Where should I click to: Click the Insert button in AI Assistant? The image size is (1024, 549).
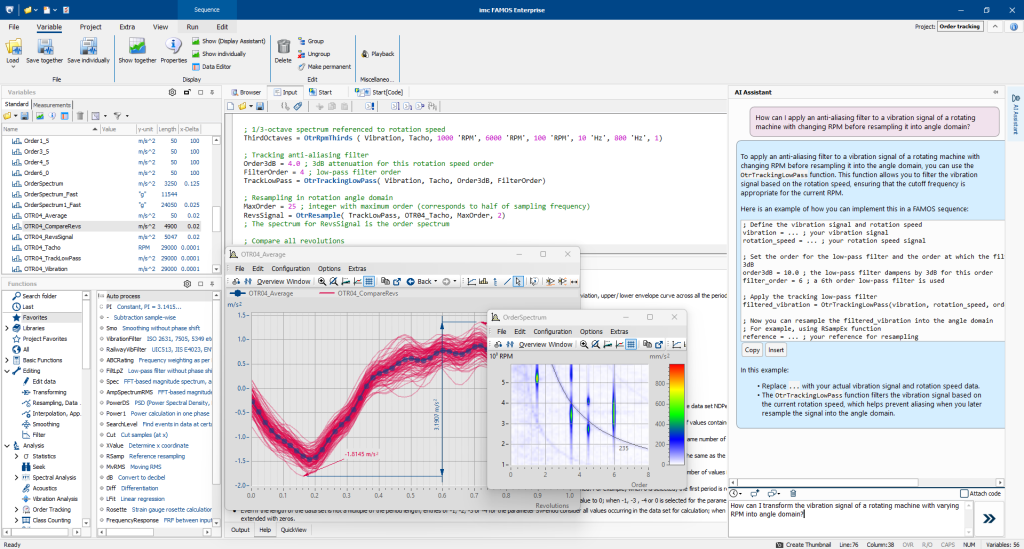776,350
